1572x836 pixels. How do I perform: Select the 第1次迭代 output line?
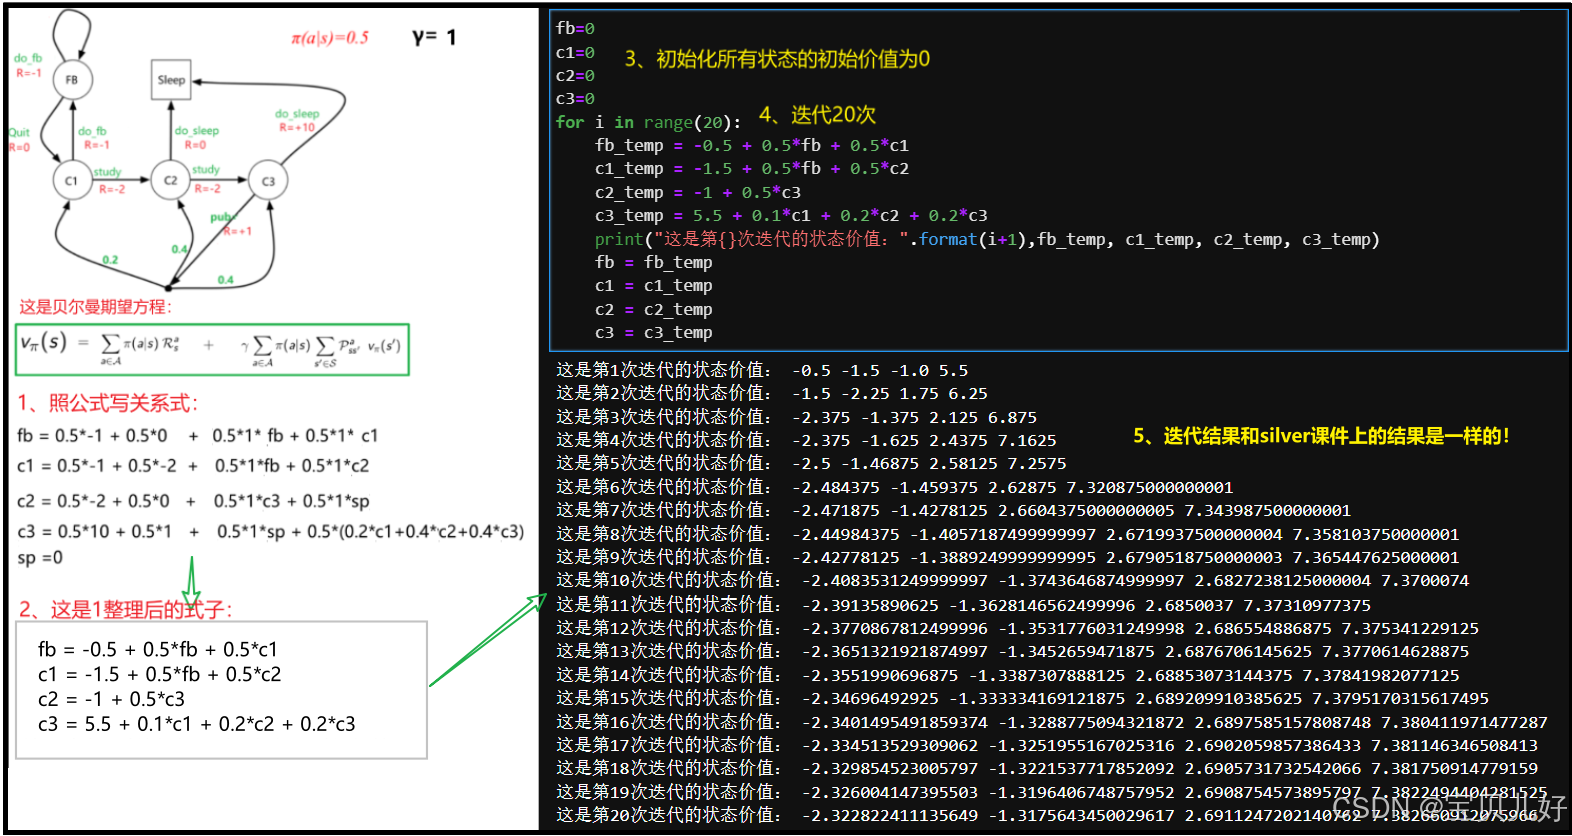pyautogui.click(x=762, y=370)
